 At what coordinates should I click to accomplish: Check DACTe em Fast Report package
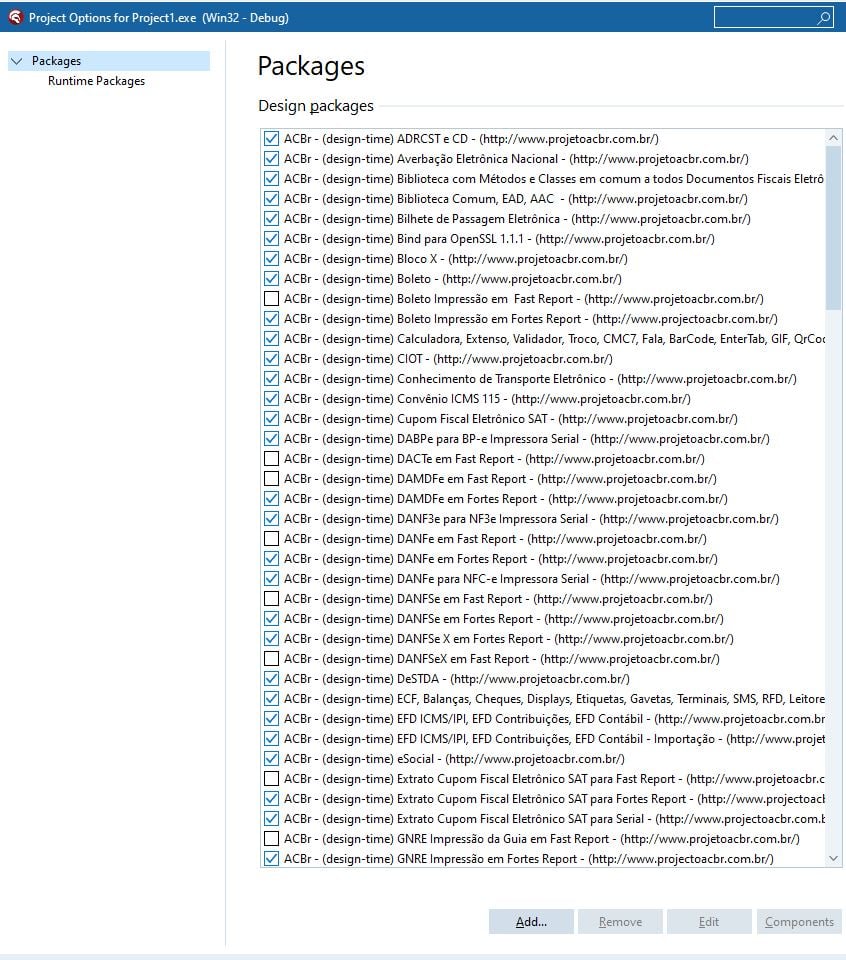pyautogui.click(x=271, y=459)
